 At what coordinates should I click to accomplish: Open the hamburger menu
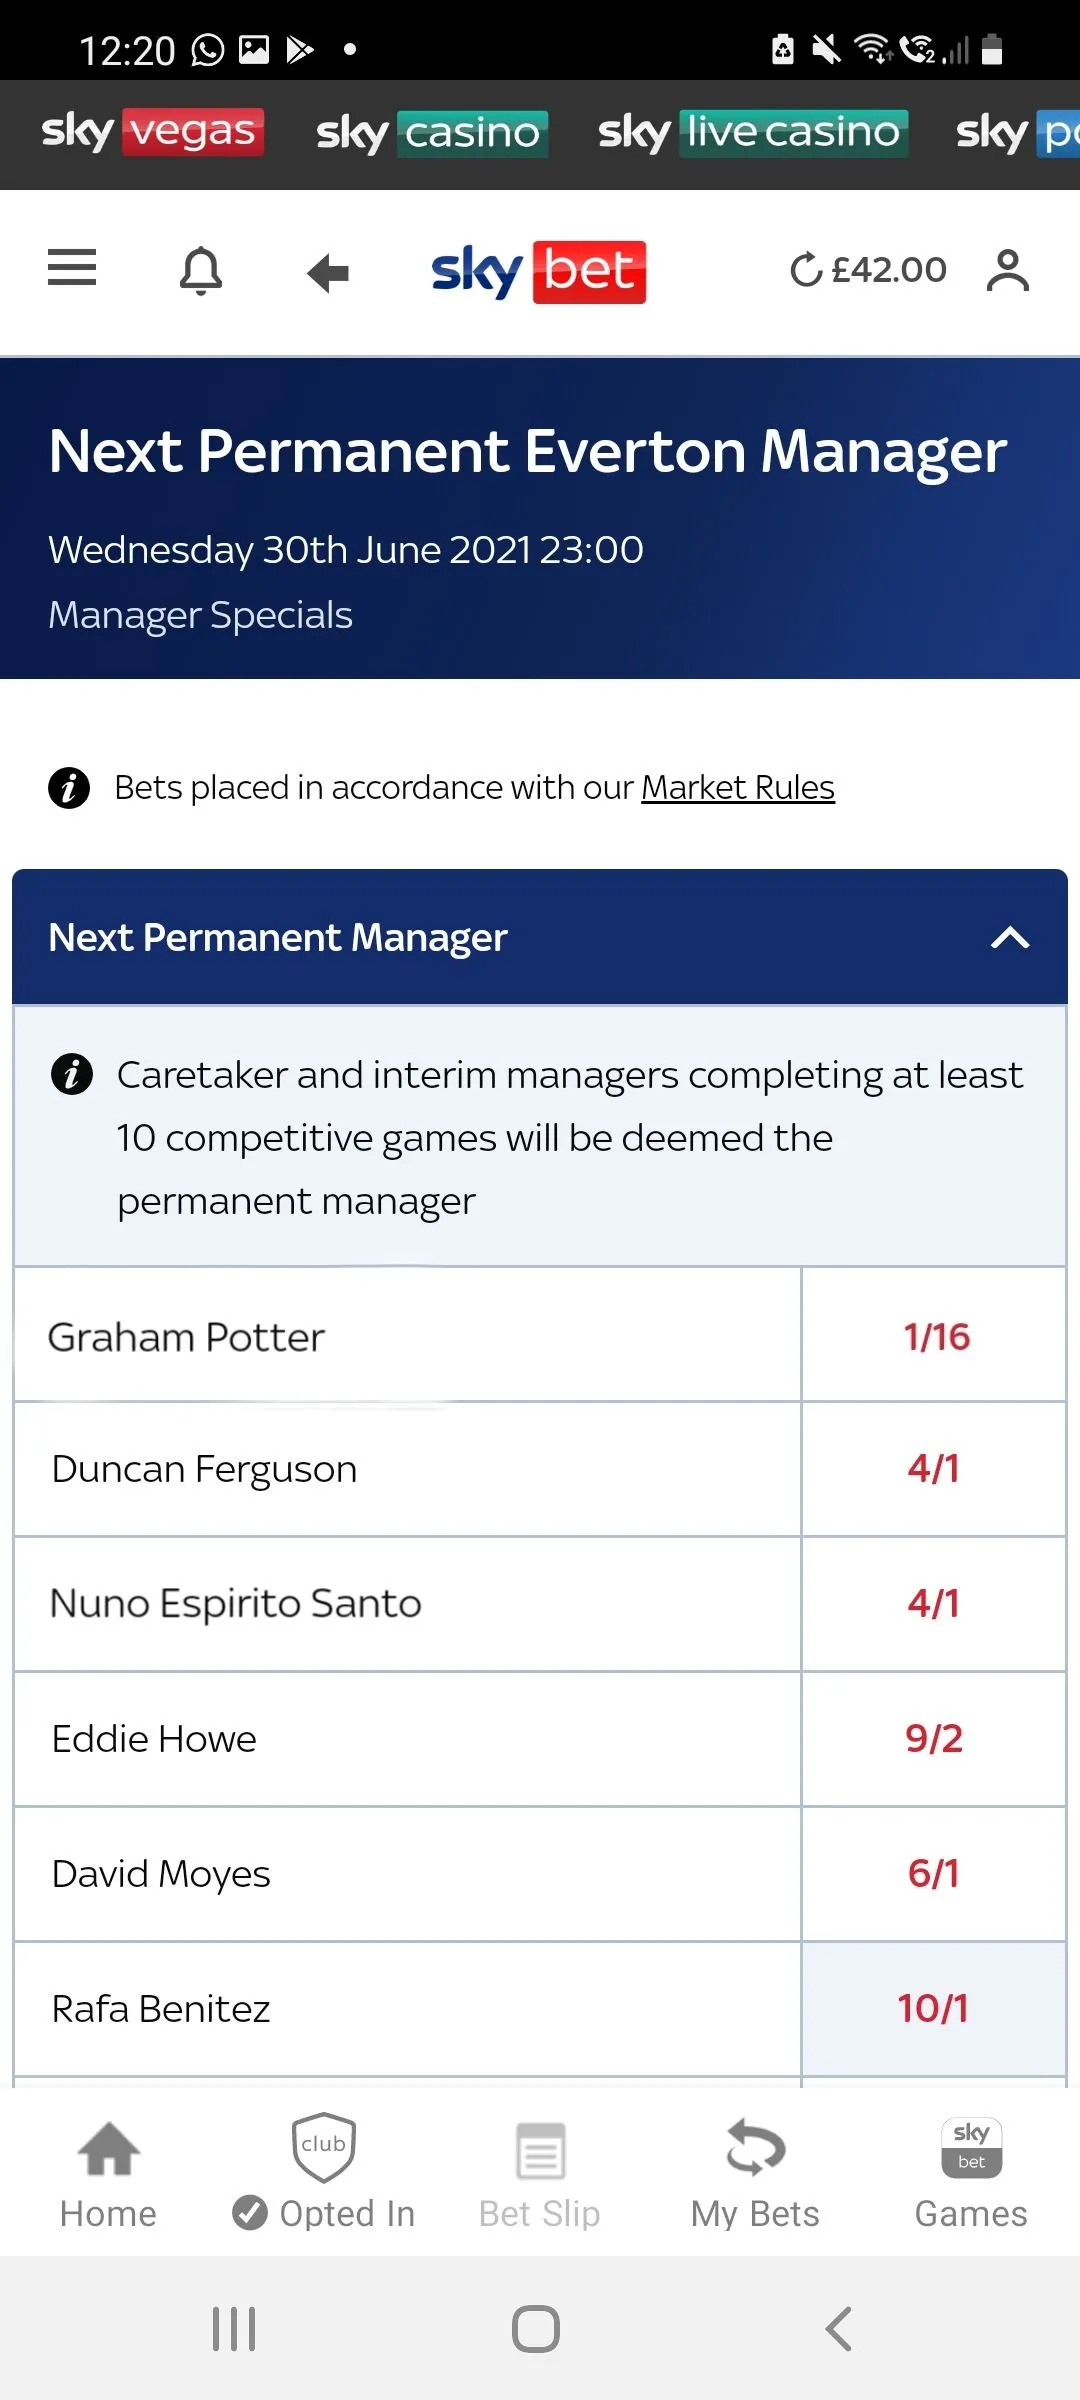pos(72,268)
